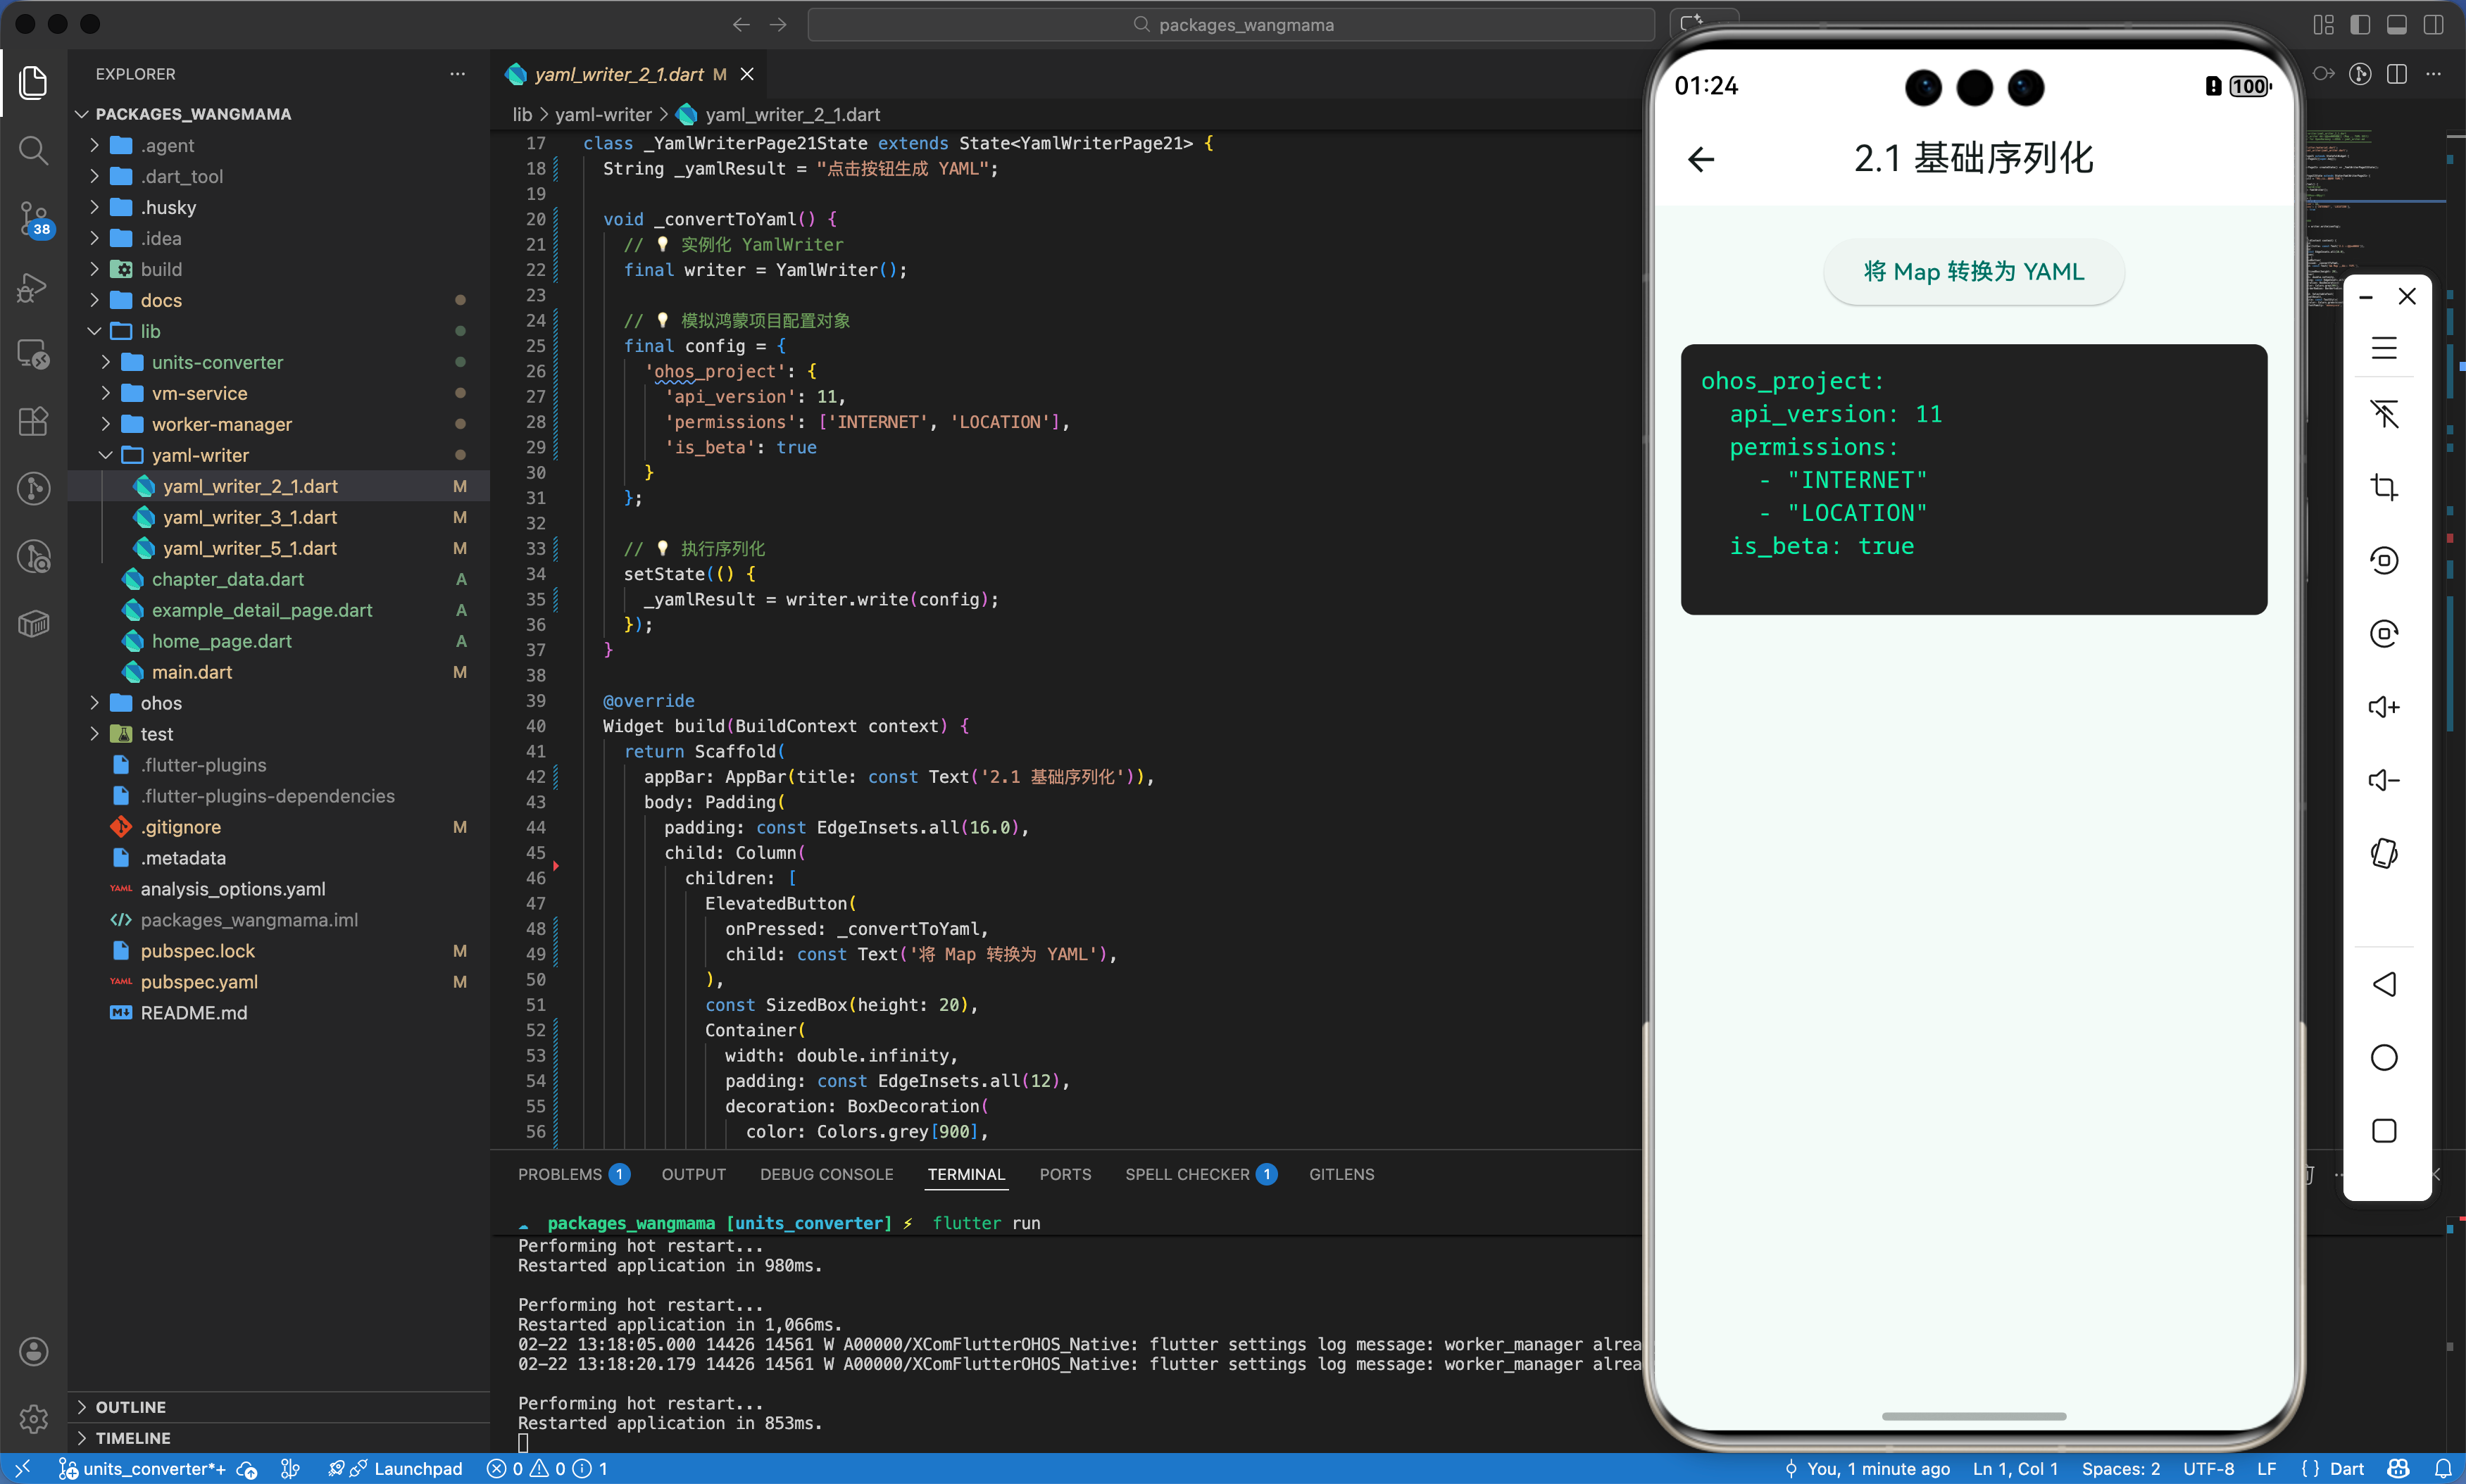
Task: Collapse the yaml-writer folder
Action: (x=199, y=455)
